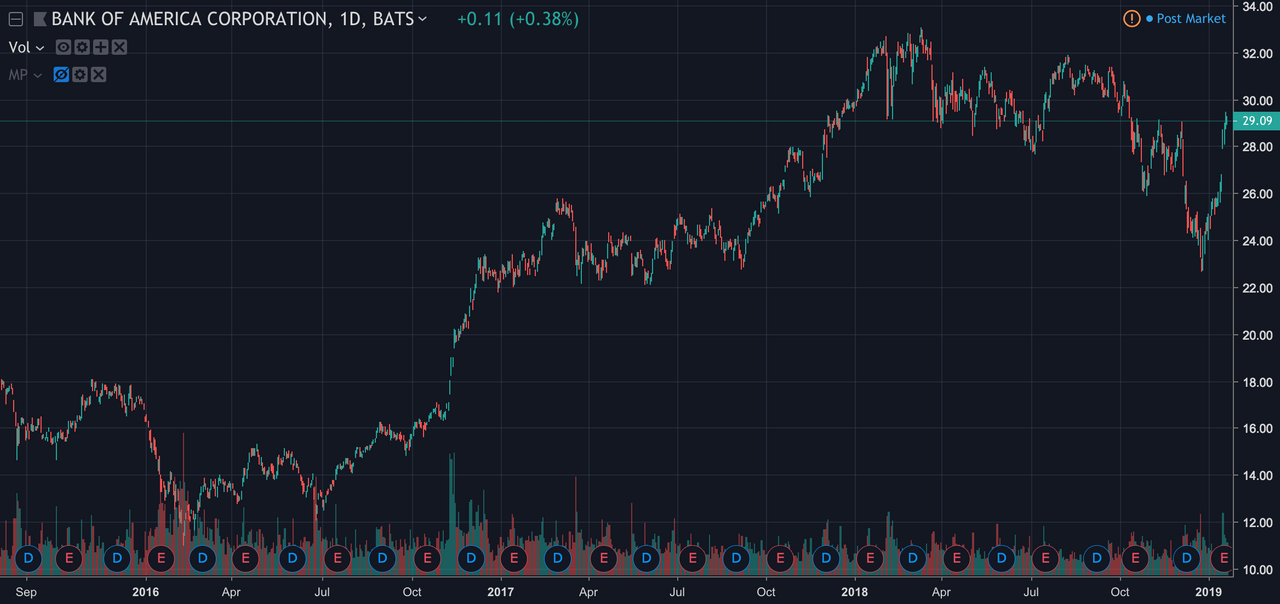This screenshot has width=1280, height=604.
Task: Click the dividend D marker just before 2019
Action: (x=1187, y=557)
